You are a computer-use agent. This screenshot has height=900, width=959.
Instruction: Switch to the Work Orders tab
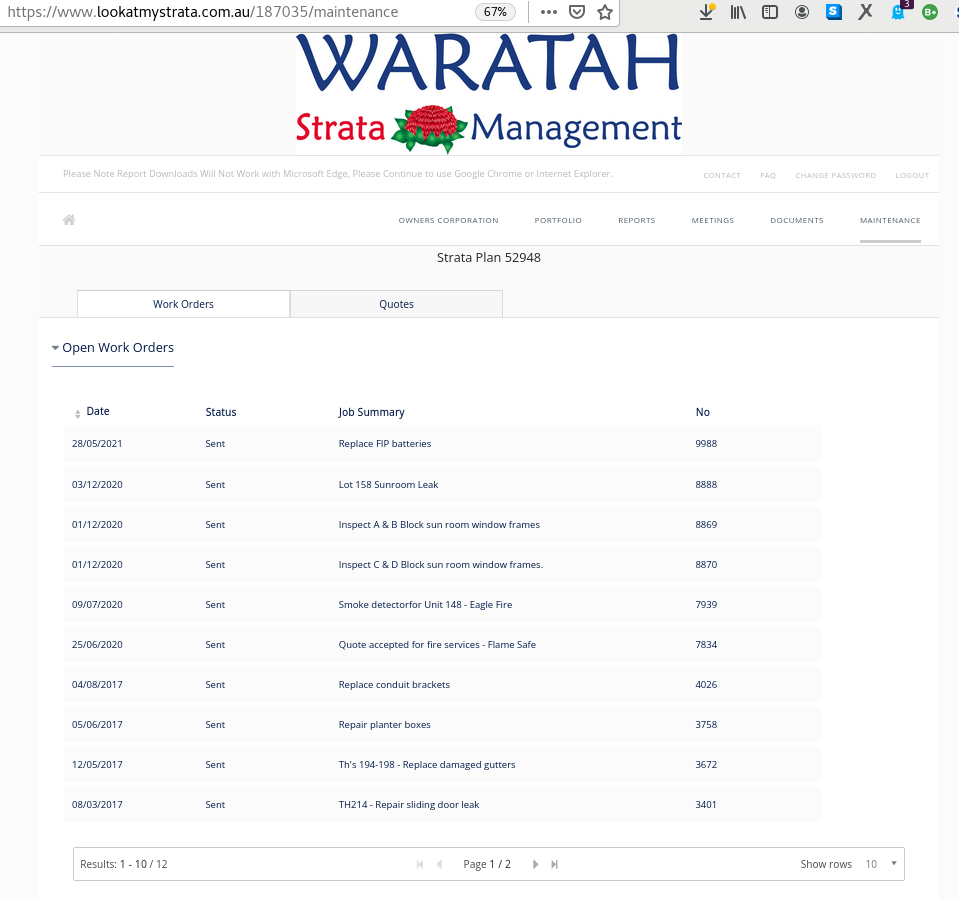click(x=183, y=304)
